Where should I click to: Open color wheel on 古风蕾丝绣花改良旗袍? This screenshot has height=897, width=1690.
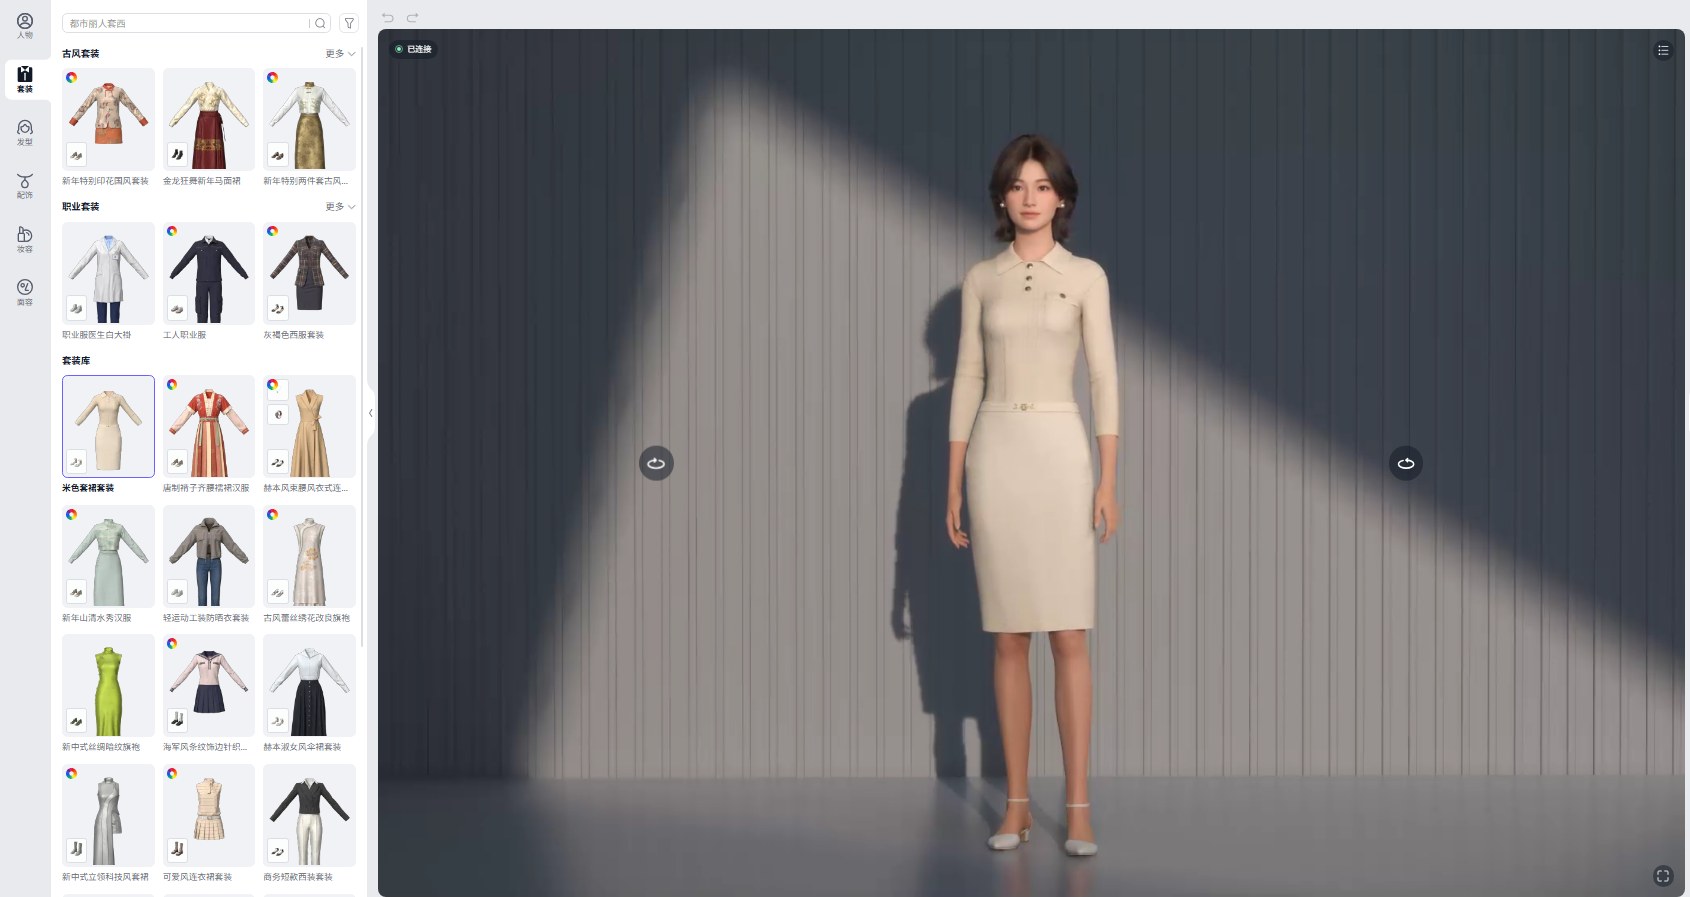273,514
